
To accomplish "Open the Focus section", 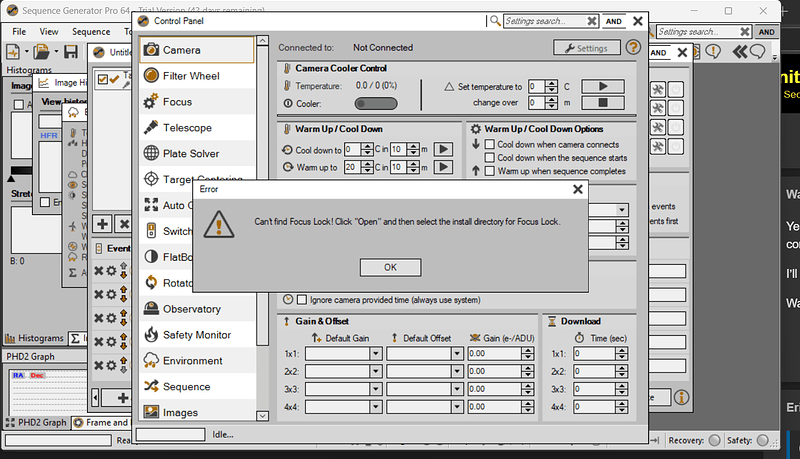I will [x=197, y=102].
